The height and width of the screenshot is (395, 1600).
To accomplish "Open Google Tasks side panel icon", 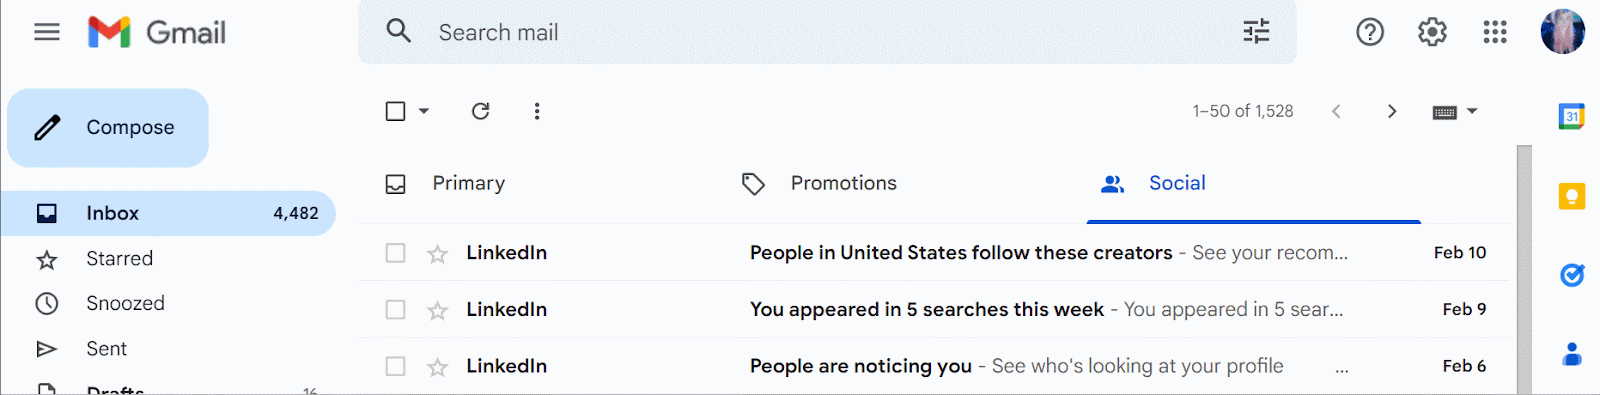I will pyautogui.click(x=1572, y=274).
